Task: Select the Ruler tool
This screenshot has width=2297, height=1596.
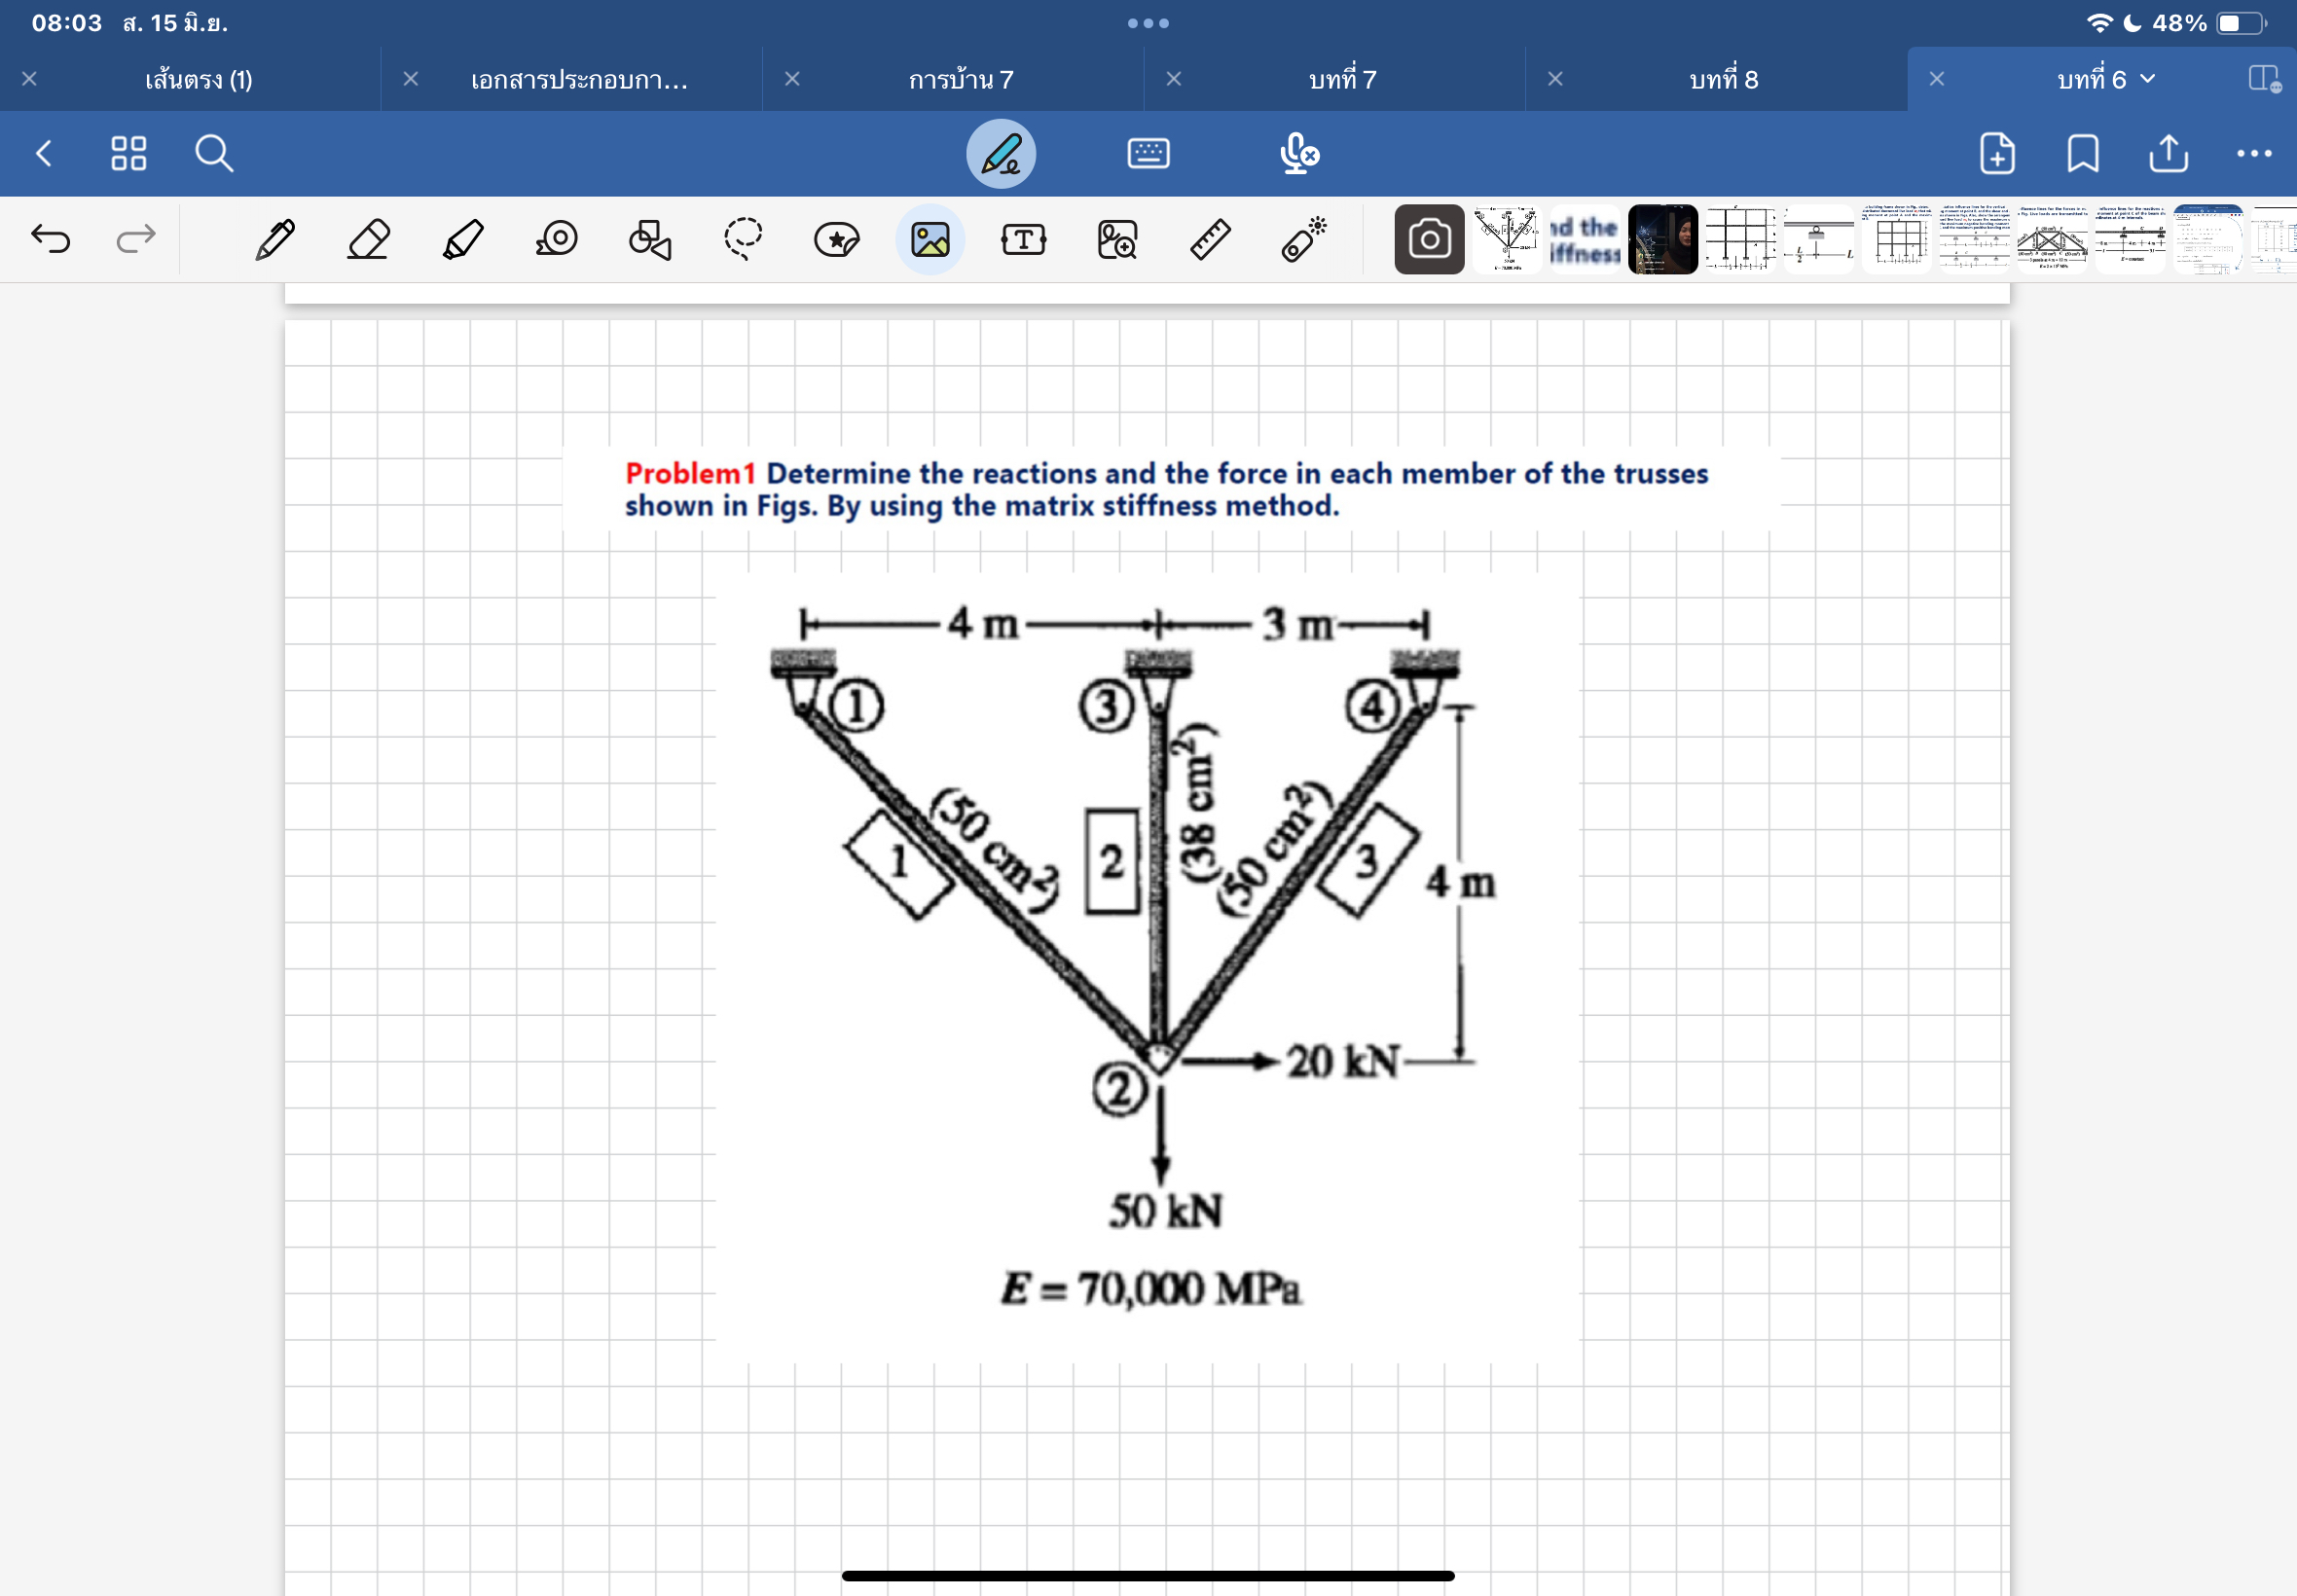Action: [1208, 238]
